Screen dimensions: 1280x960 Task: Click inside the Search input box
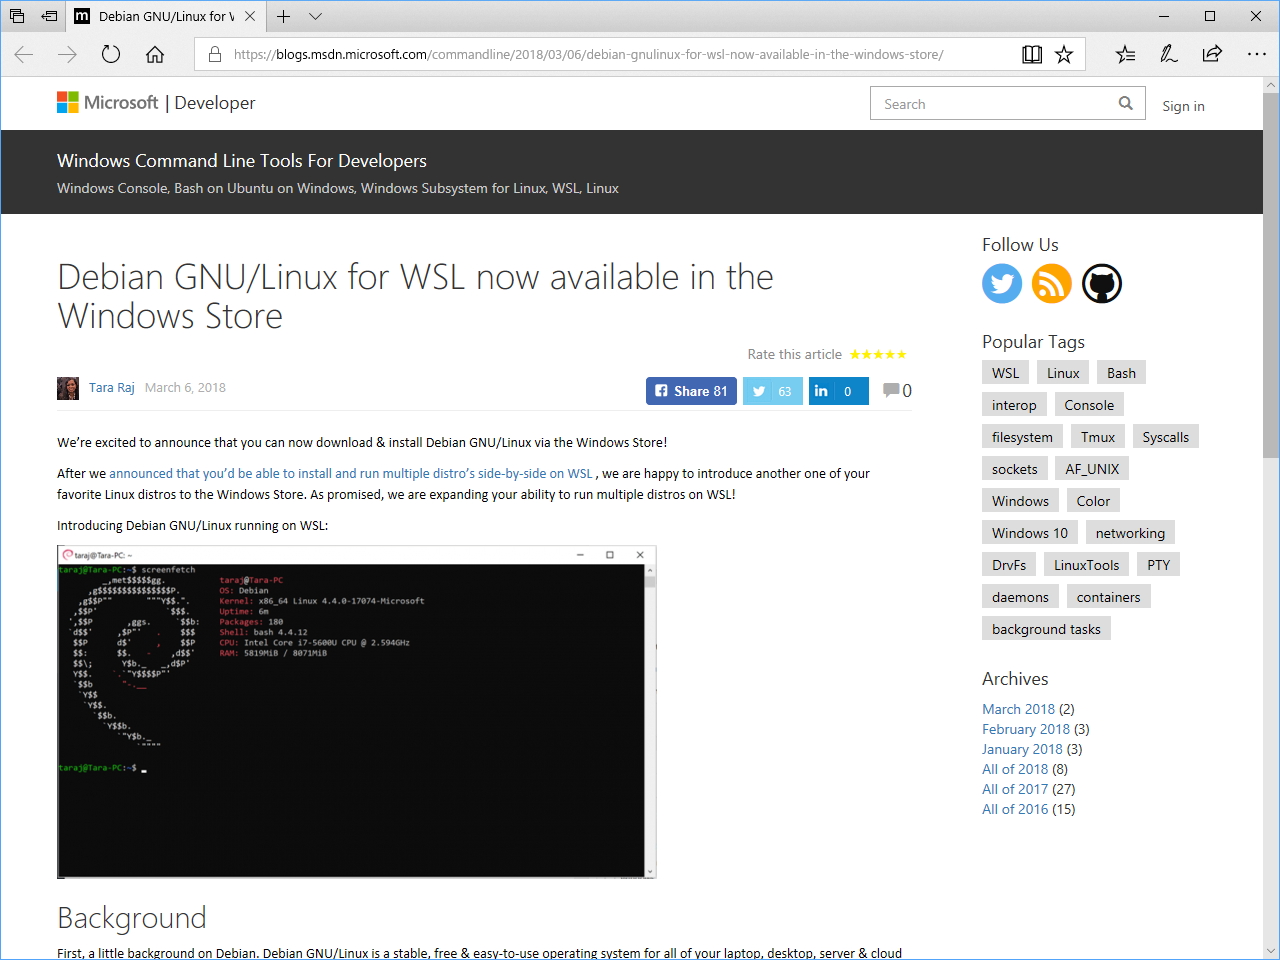[x=990, y=102]
